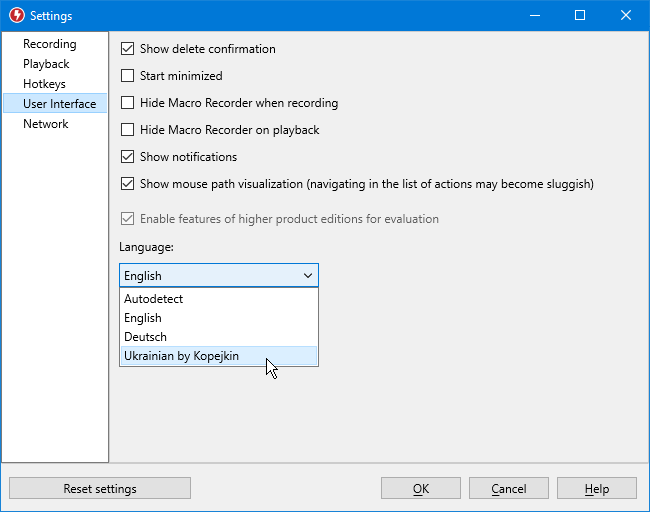Click the Reset settings button
Image resolution: width=650 pixels, height=512 pixels.
click(100, 488)
